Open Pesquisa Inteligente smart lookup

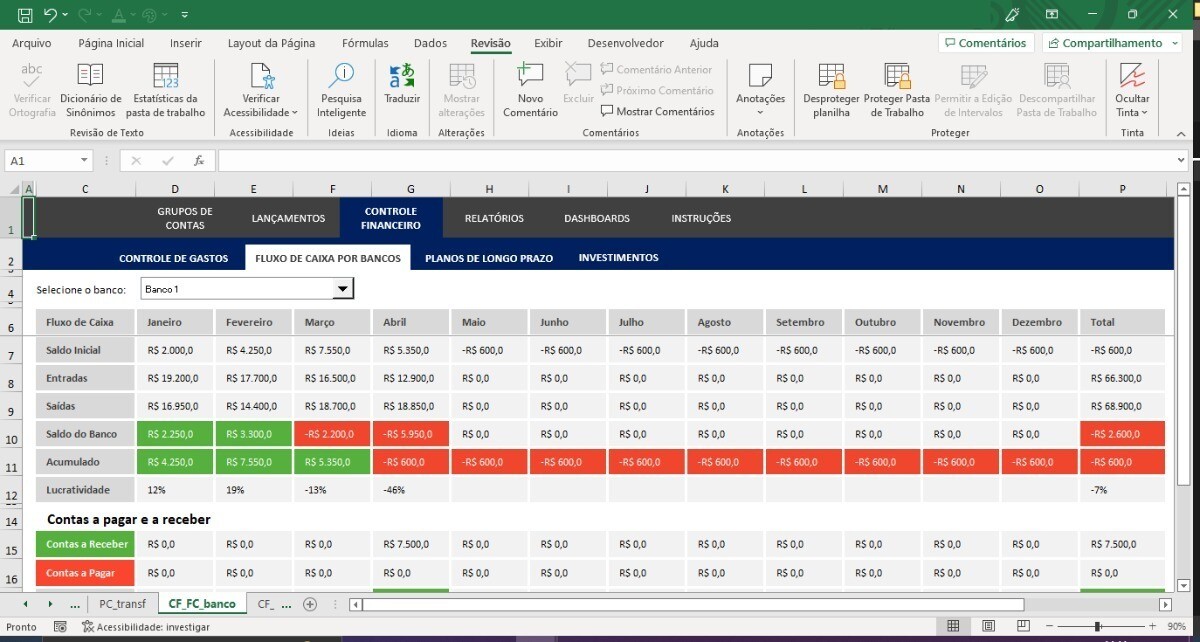342,77
